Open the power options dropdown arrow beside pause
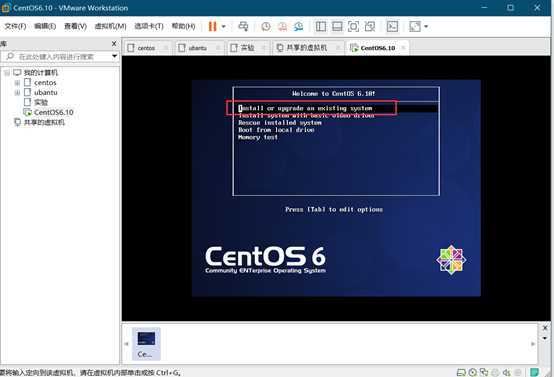Screen dimensions: 554x377 223,26
